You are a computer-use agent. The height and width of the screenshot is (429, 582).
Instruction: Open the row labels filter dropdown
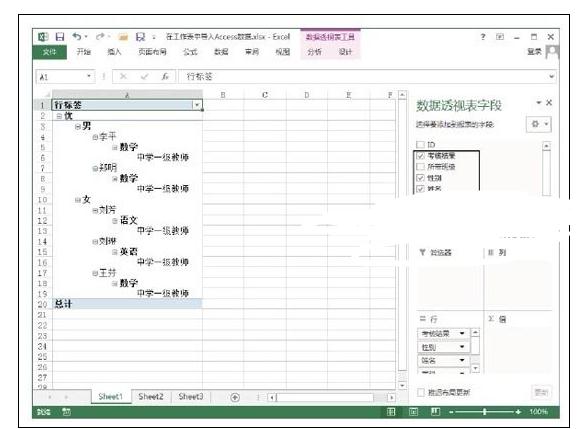[x=197, y=105]
